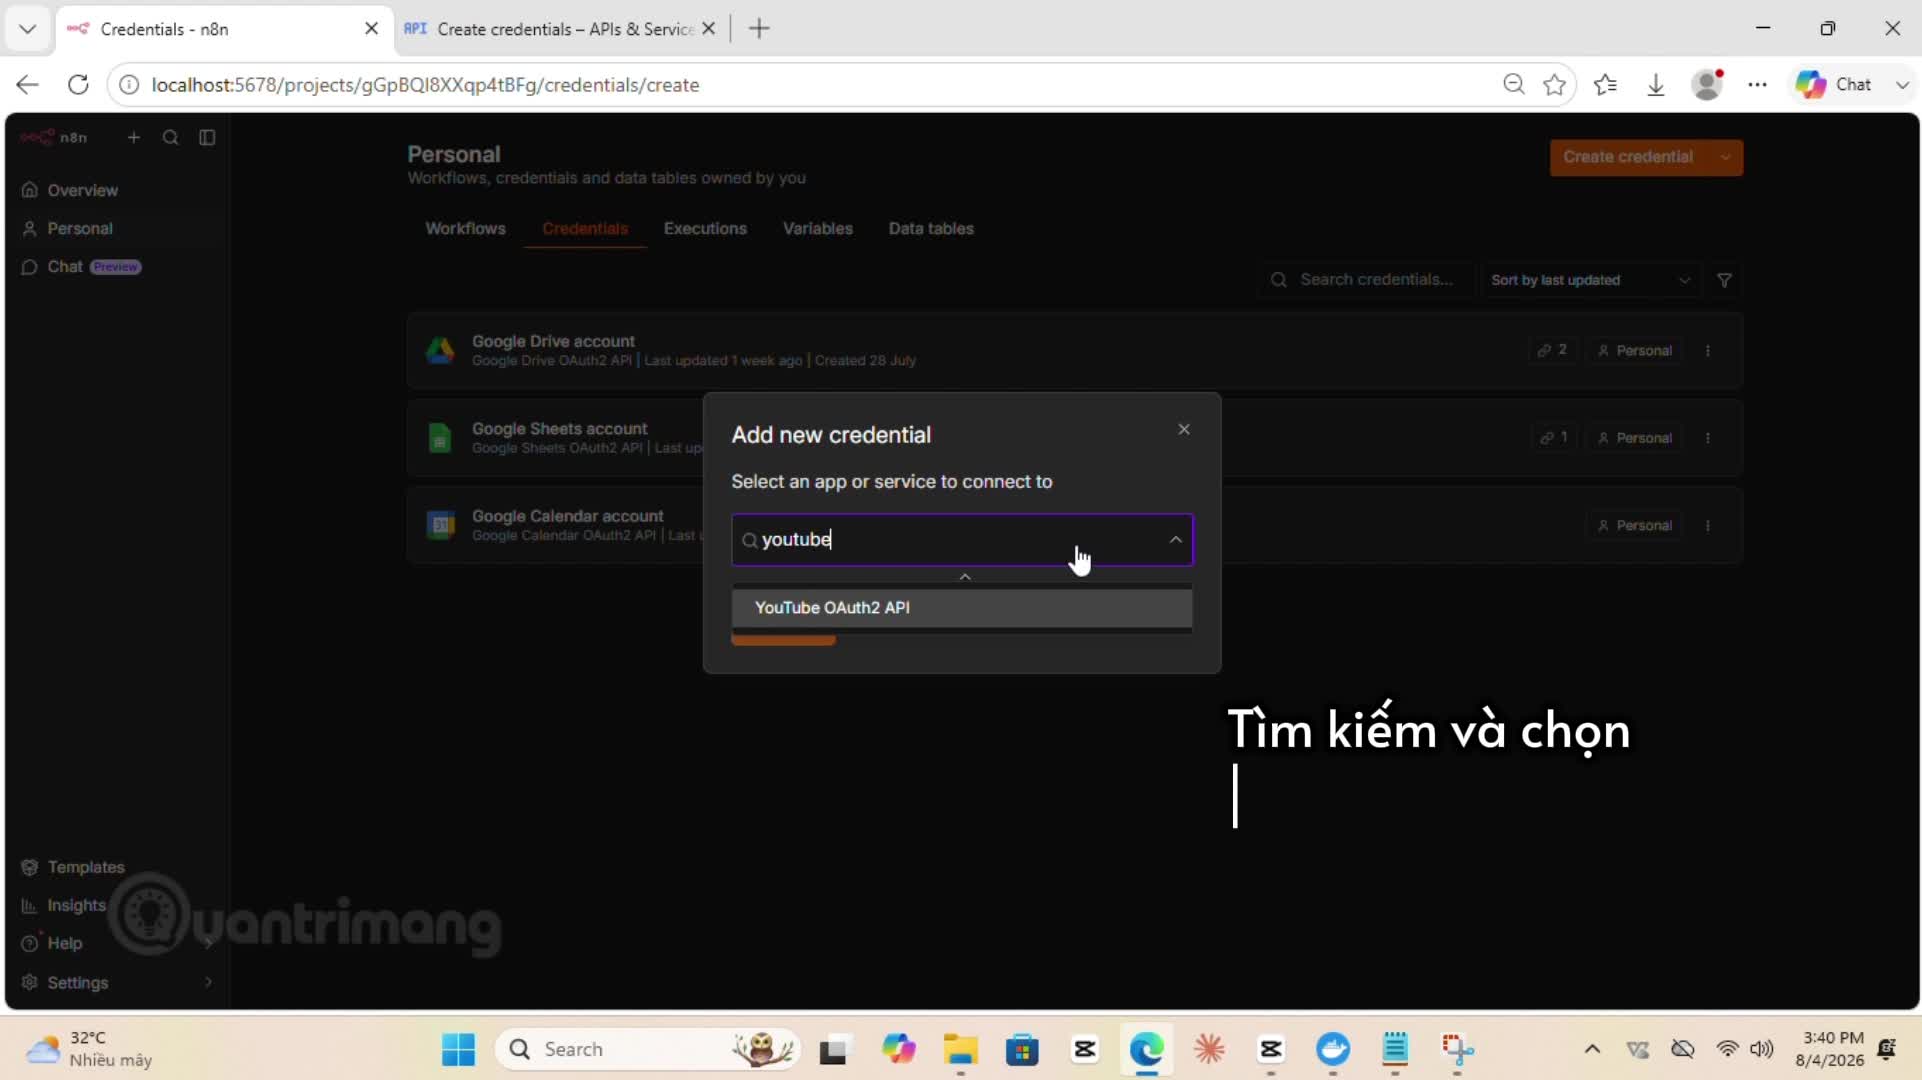Open Chat Preview in sidebar
Screen dimensions: 1922x1080
[x=81, y=267]
